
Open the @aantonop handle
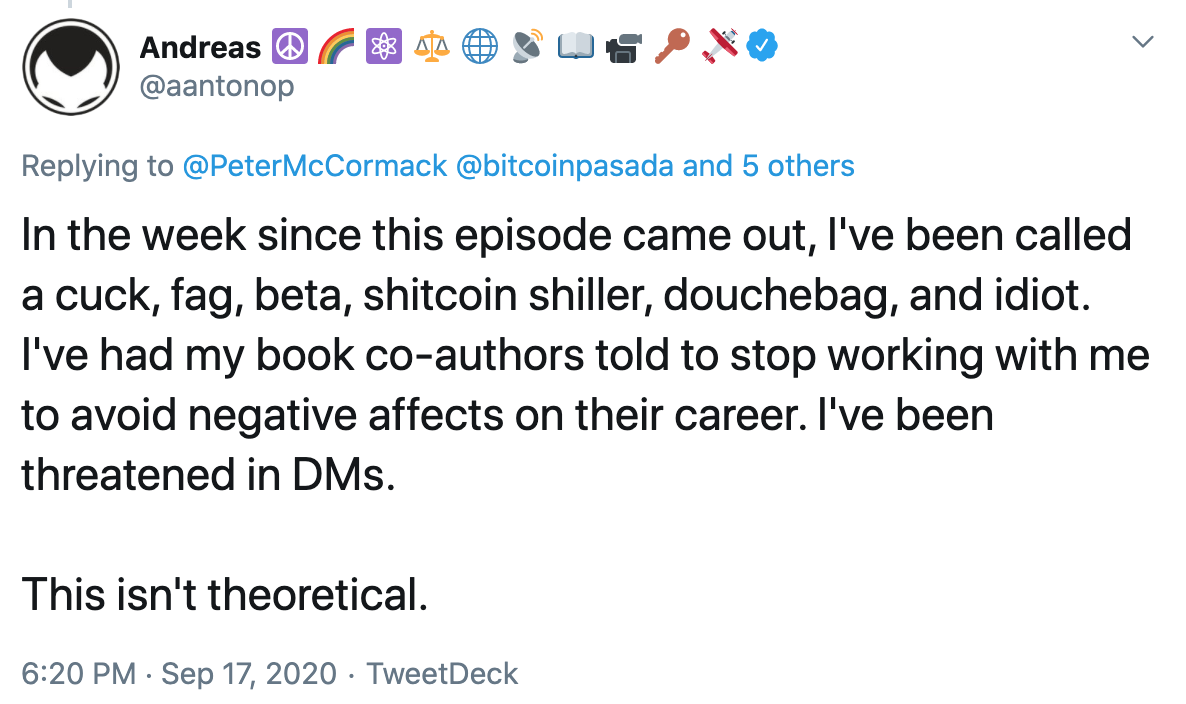217,86
